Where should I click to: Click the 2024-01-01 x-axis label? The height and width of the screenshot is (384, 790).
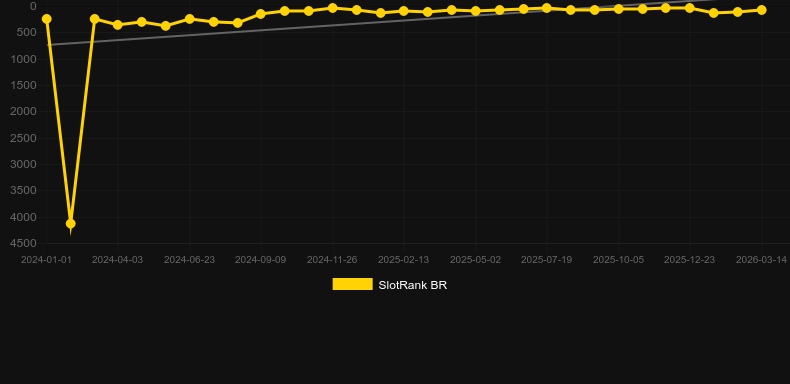pyautogui.click(x=46, y=260)
